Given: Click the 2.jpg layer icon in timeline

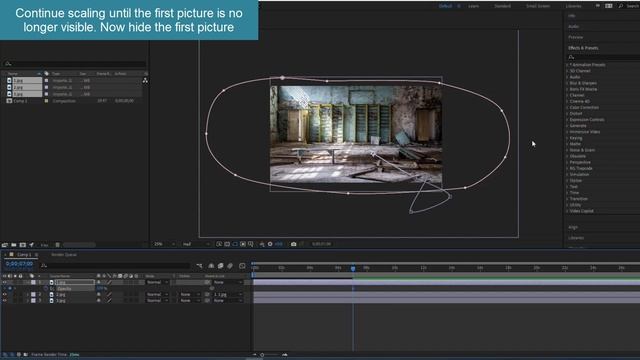Looking at the screenshot, I should (51, 294).
